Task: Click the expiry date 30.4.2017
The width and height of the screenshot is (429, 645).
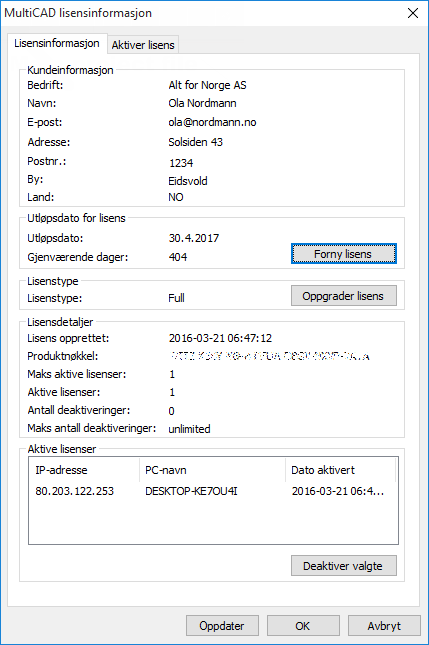Action: (x=194, y=238)
